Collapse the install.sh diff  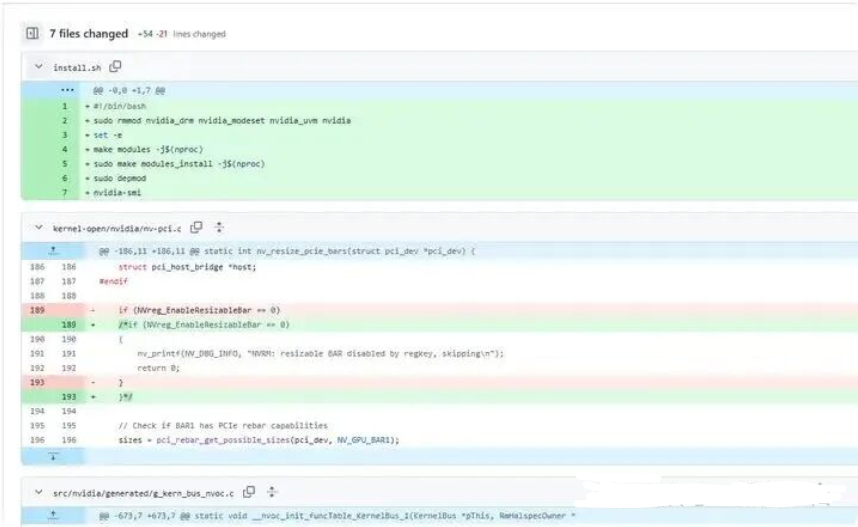click(38, 67)
